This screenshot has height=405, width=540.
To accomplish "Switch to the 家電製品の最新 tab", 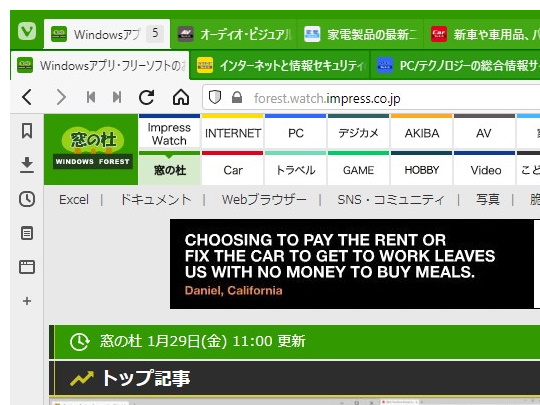I will pos(361,34).
